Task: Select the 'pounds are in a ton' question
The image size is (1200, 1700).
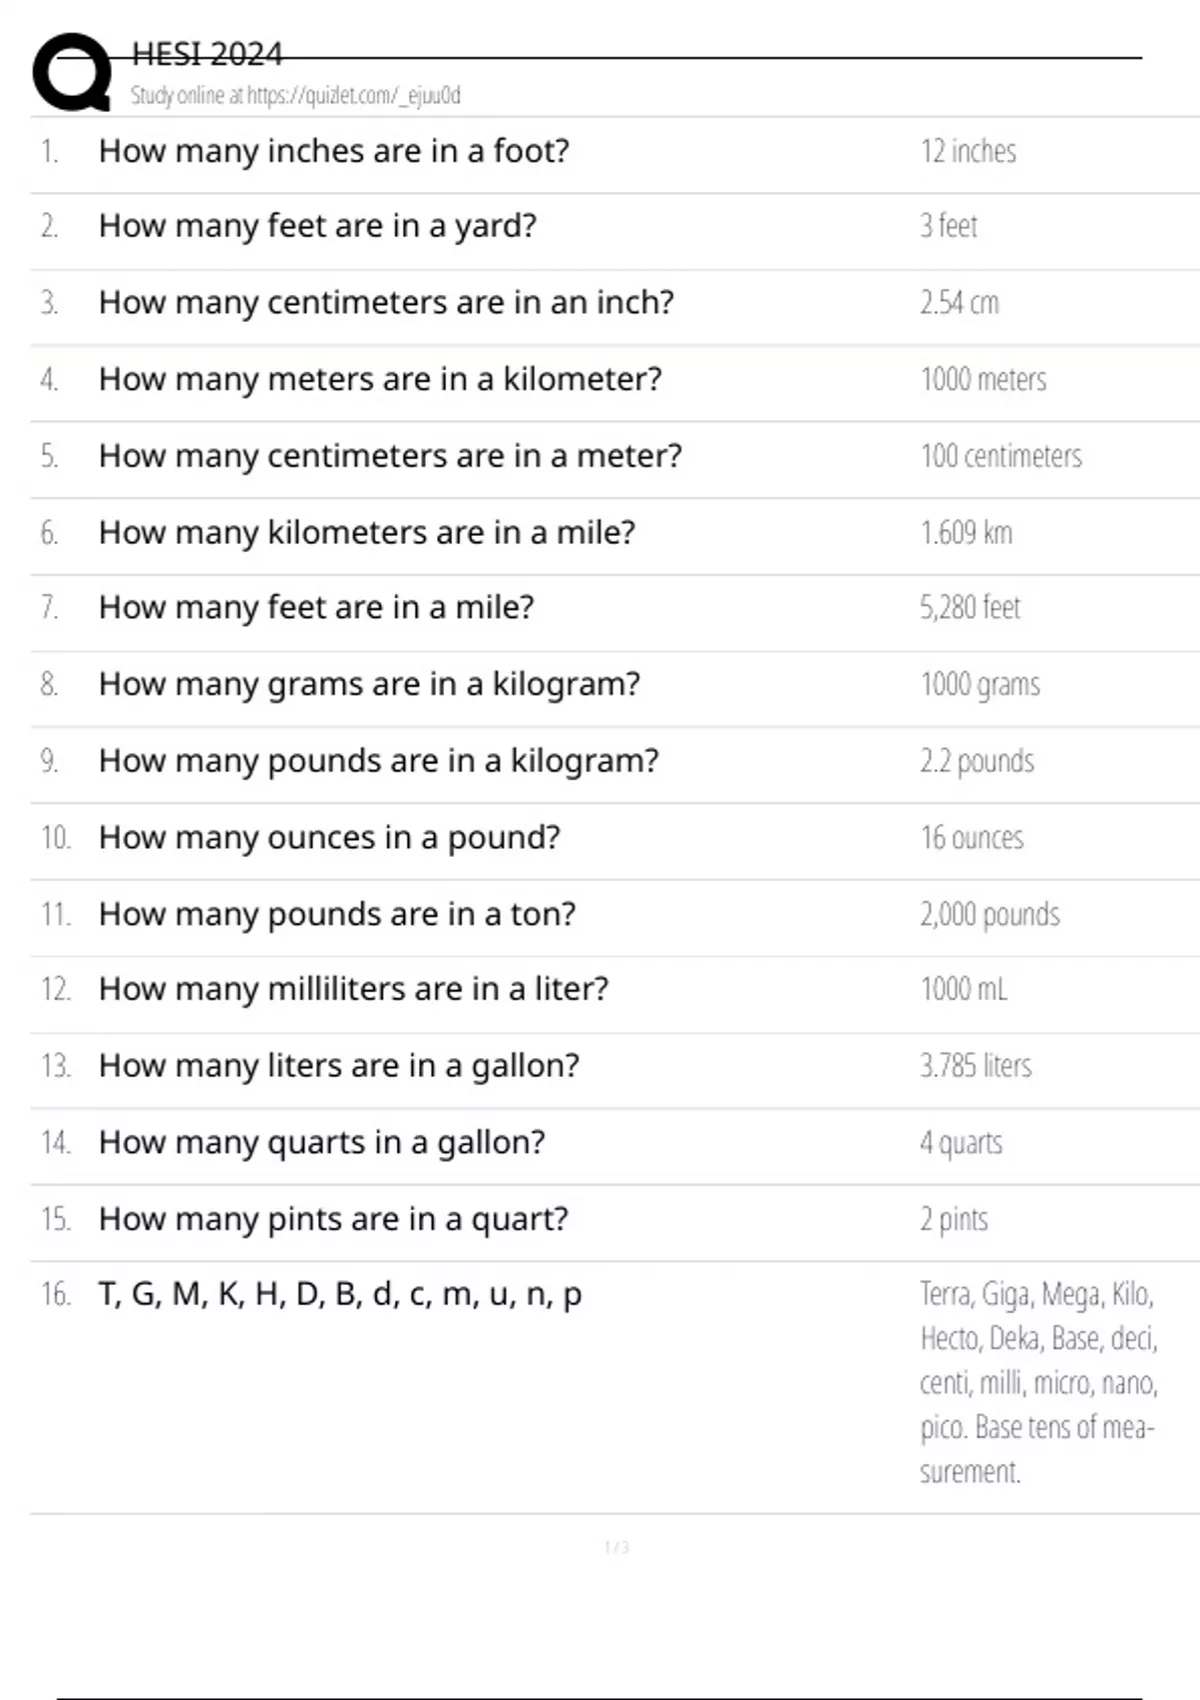Action: (337, 914)
